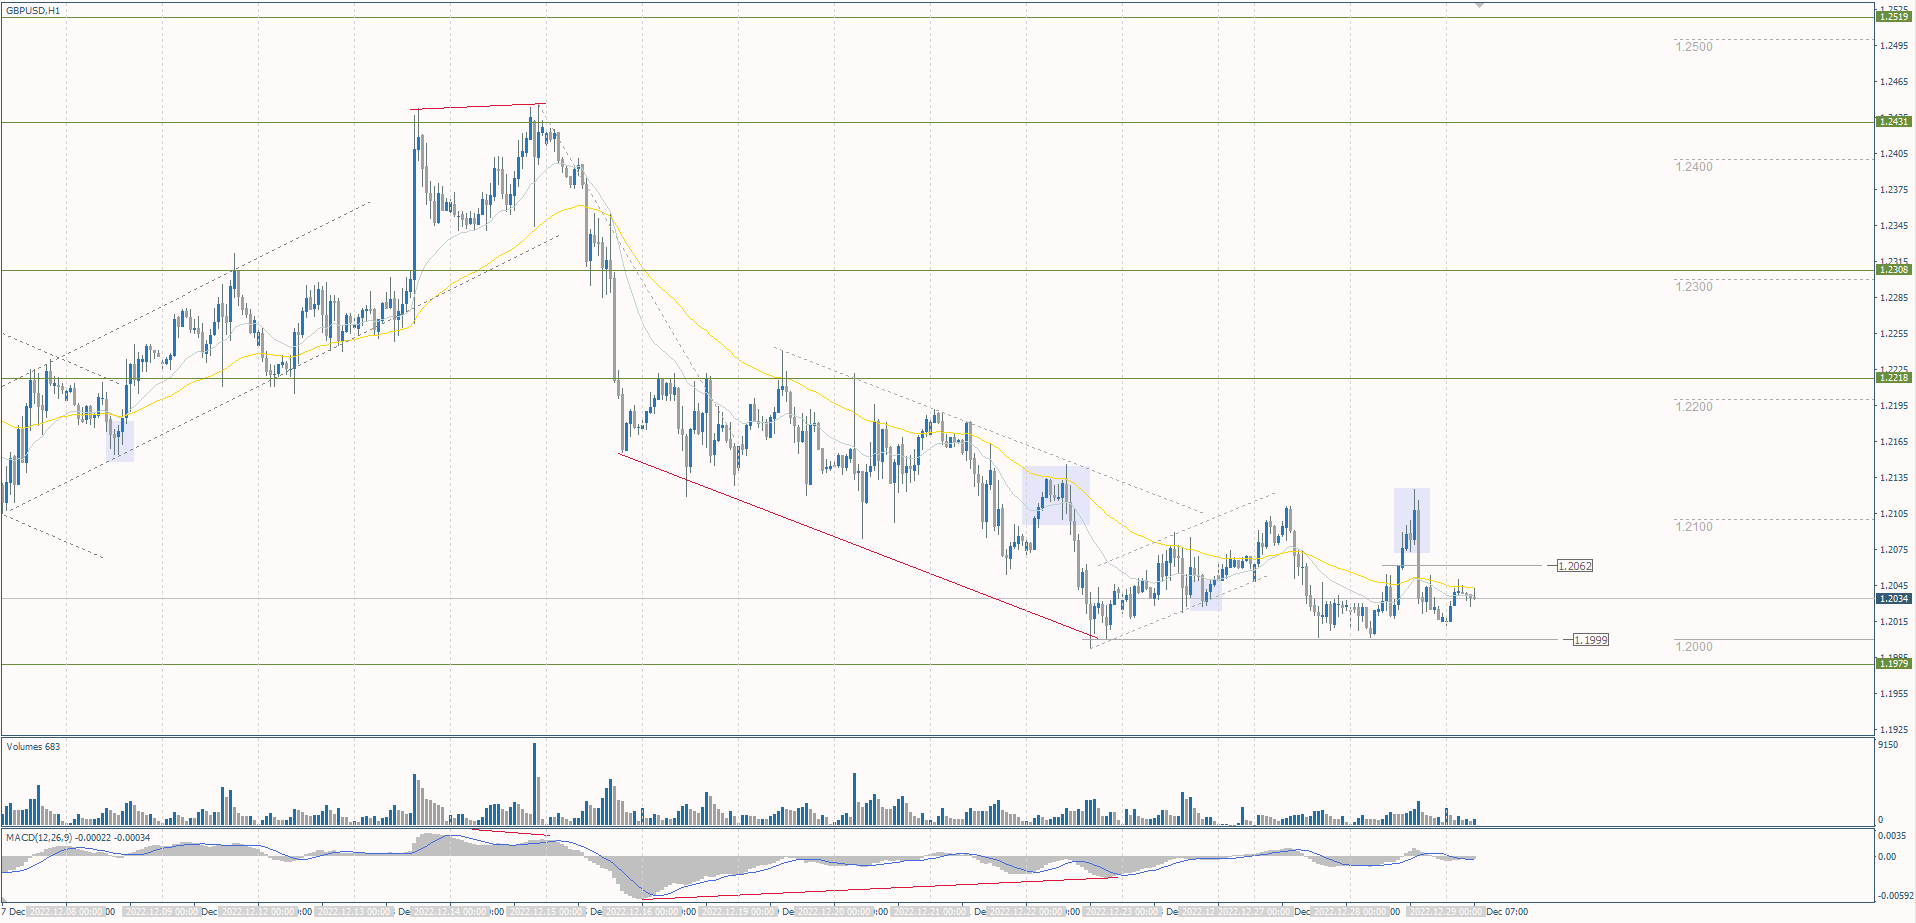Select the 2022.12.09 00:00 time marker
1916x923 pixels.
162,912
